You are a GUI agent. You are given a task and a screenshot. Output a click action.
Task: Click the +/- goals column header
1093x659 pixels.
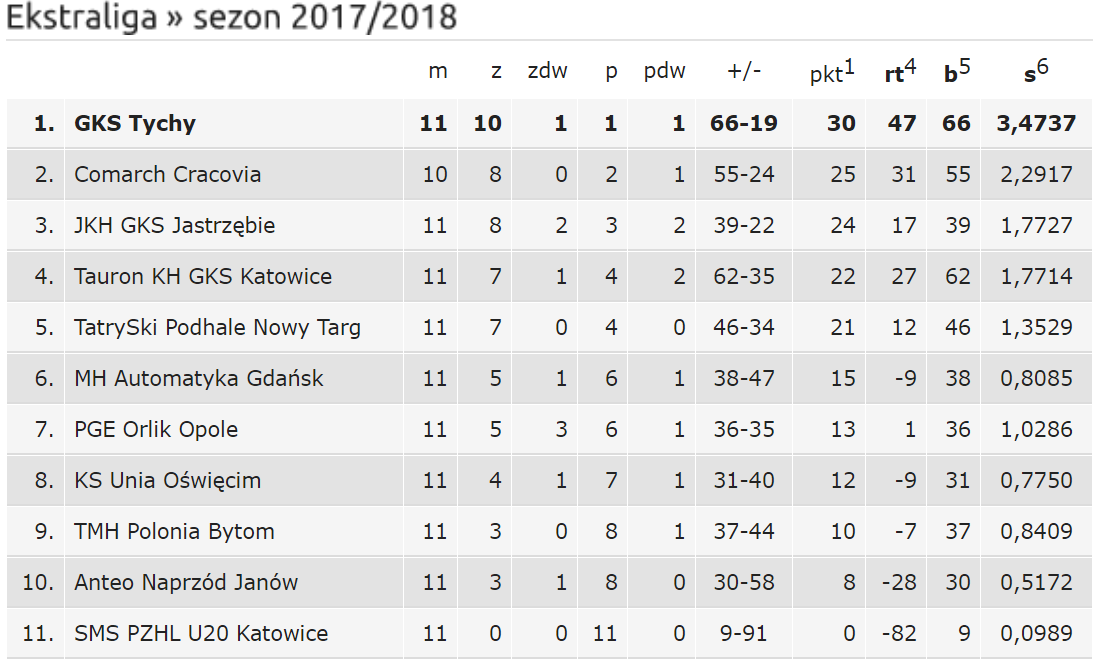744,70
